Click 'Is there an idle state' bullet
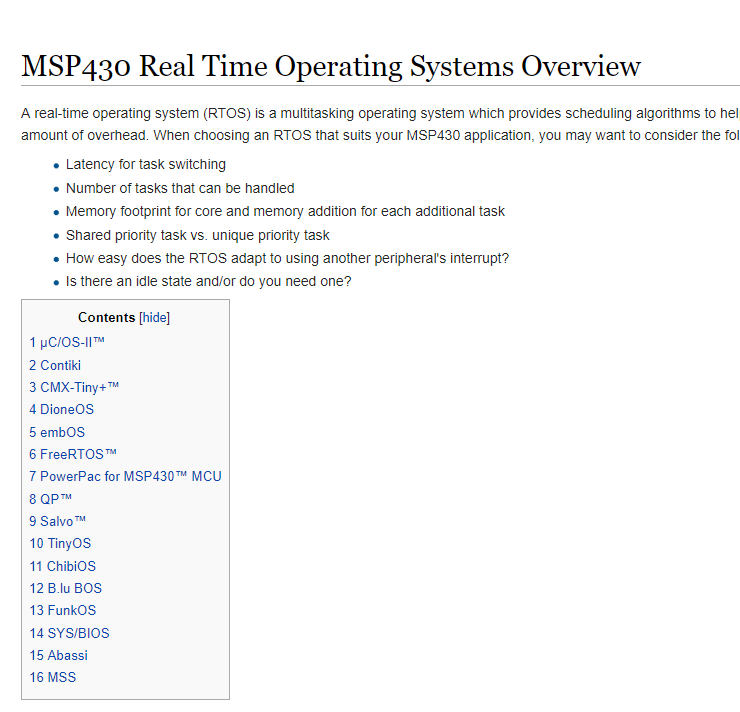Image resolution: width=740 pixels, height=712 pixels. 208,281
